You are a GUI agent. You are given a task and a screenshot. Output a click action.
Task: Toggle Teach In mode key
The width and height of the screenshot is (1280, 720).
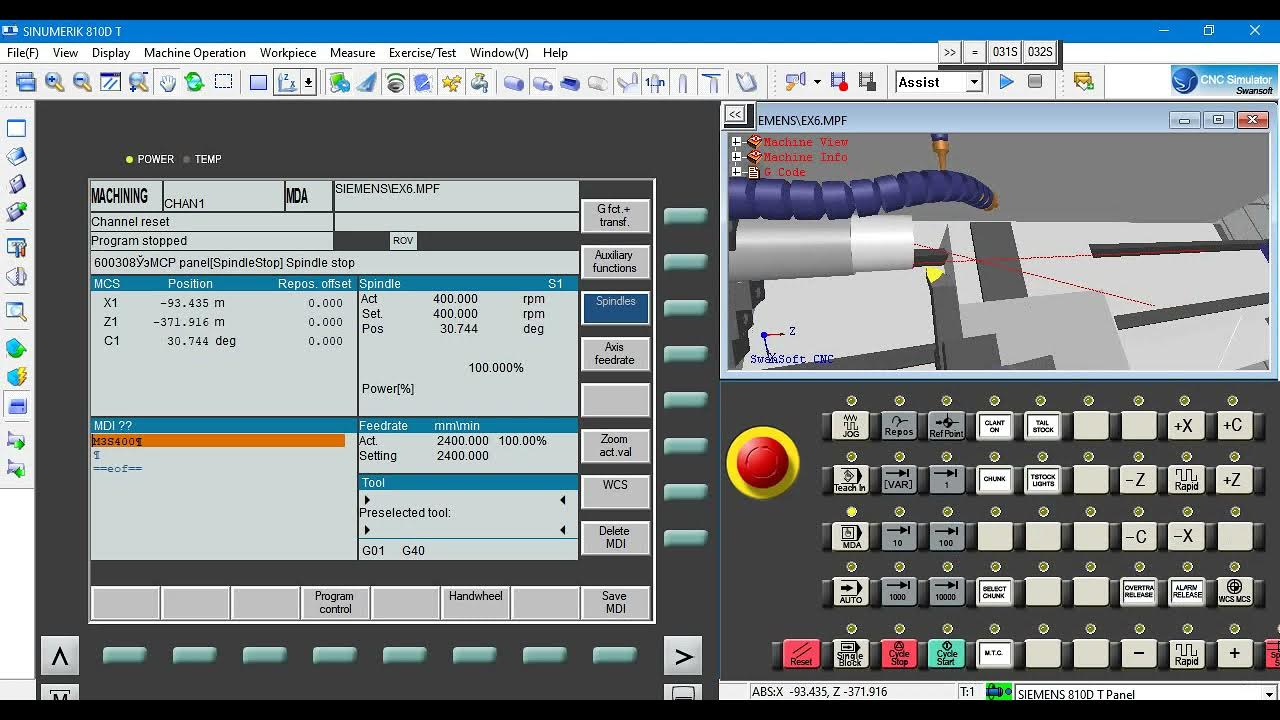[x=850, y=480]
